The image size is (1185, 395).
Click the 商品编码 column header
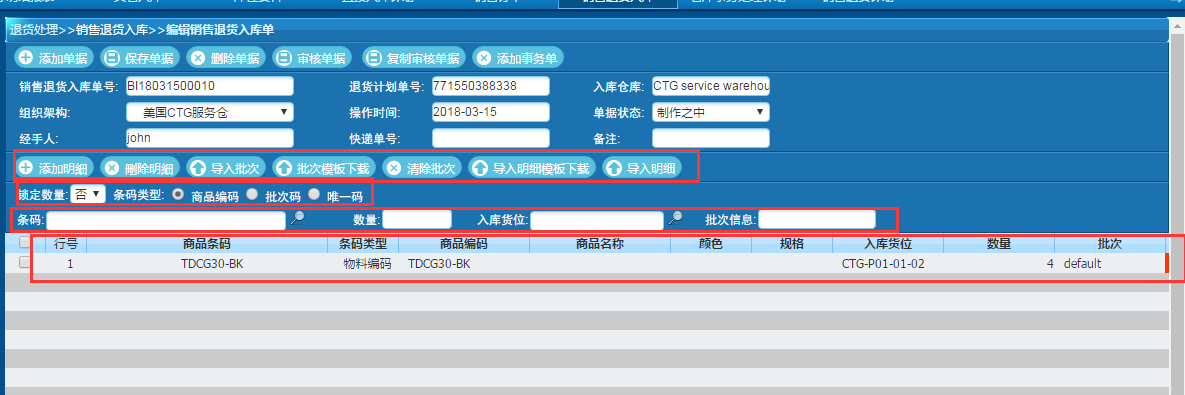(464, 244)
